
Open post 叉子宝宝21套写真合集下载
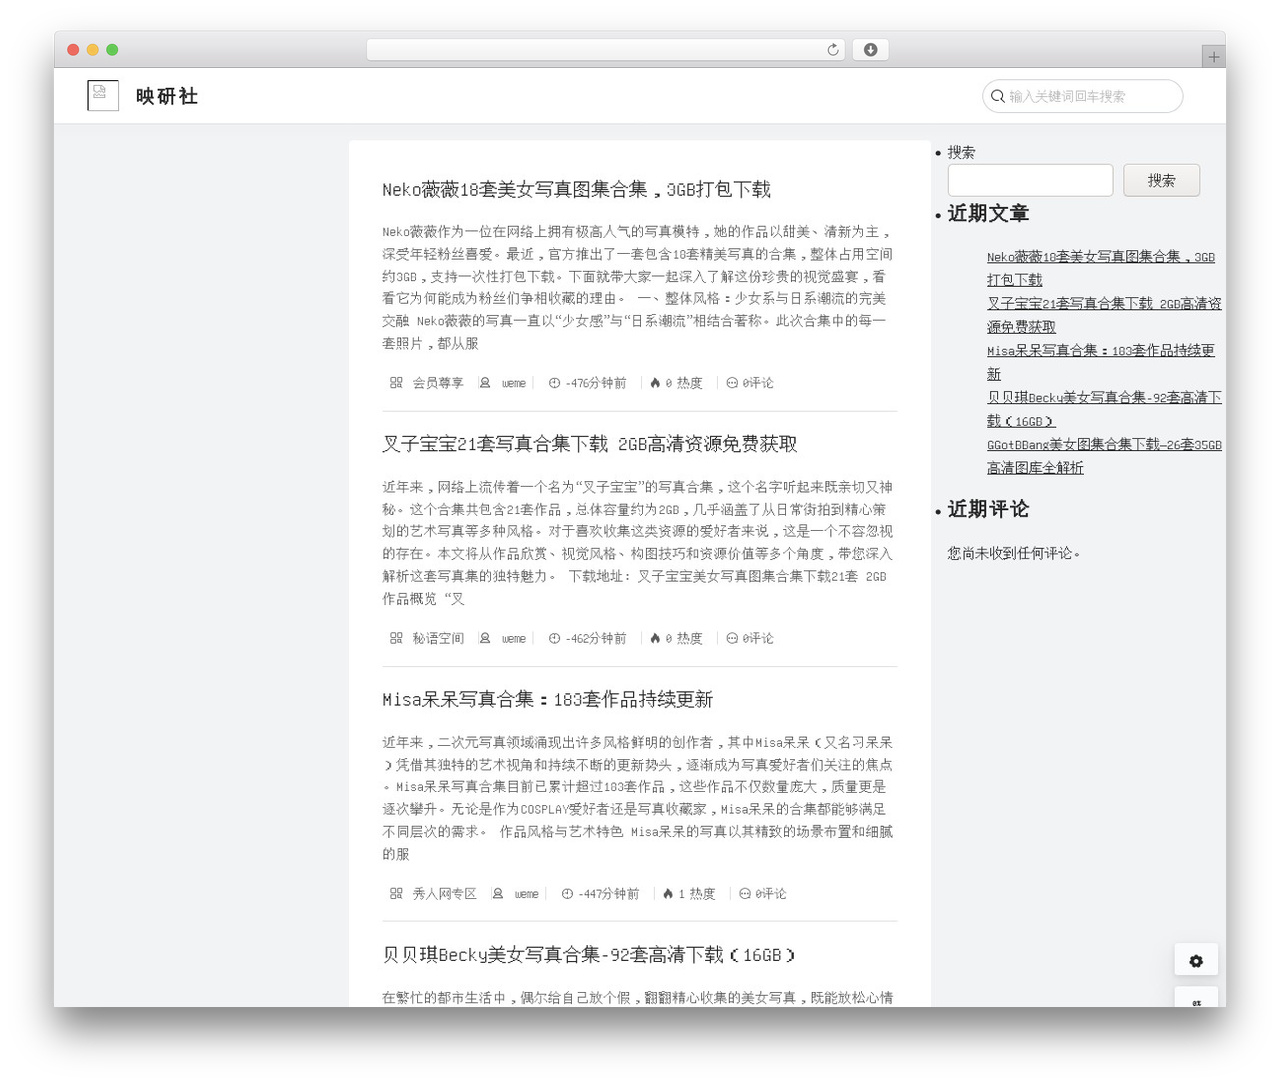point(590,444)
